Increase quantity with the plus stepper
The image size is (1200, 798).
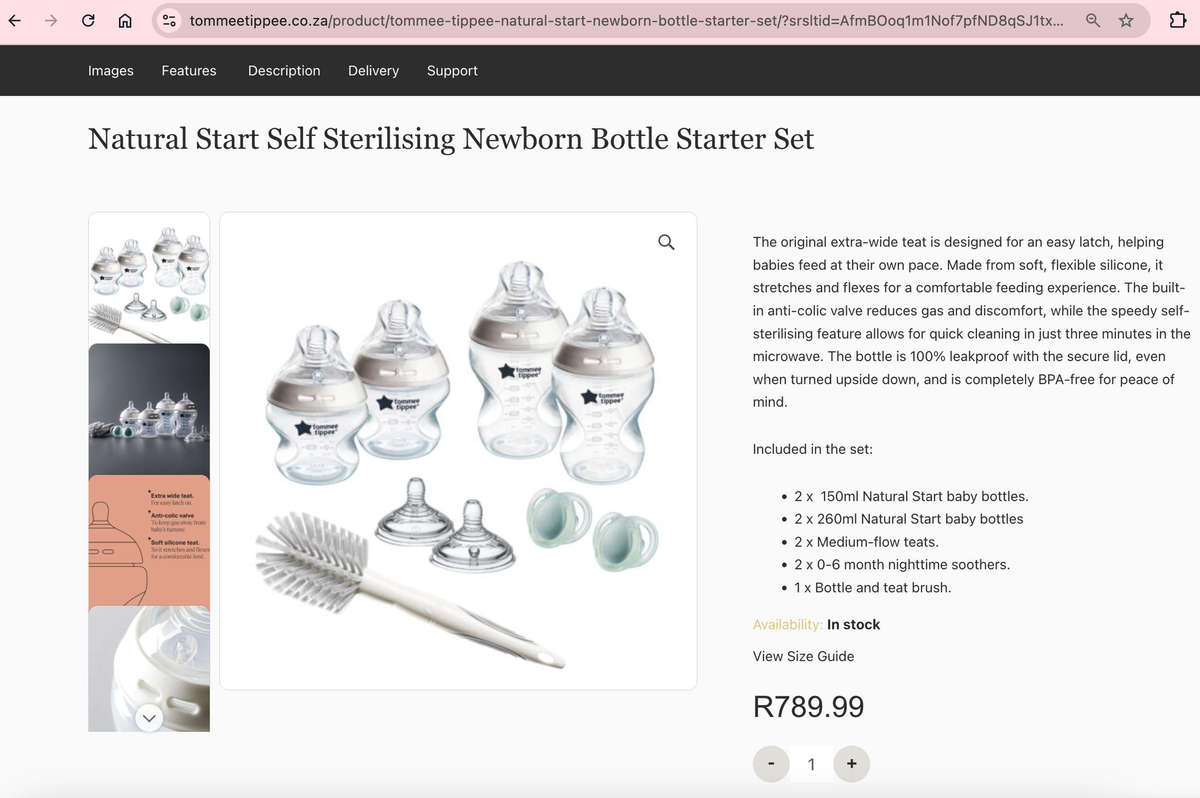point(851,763)
